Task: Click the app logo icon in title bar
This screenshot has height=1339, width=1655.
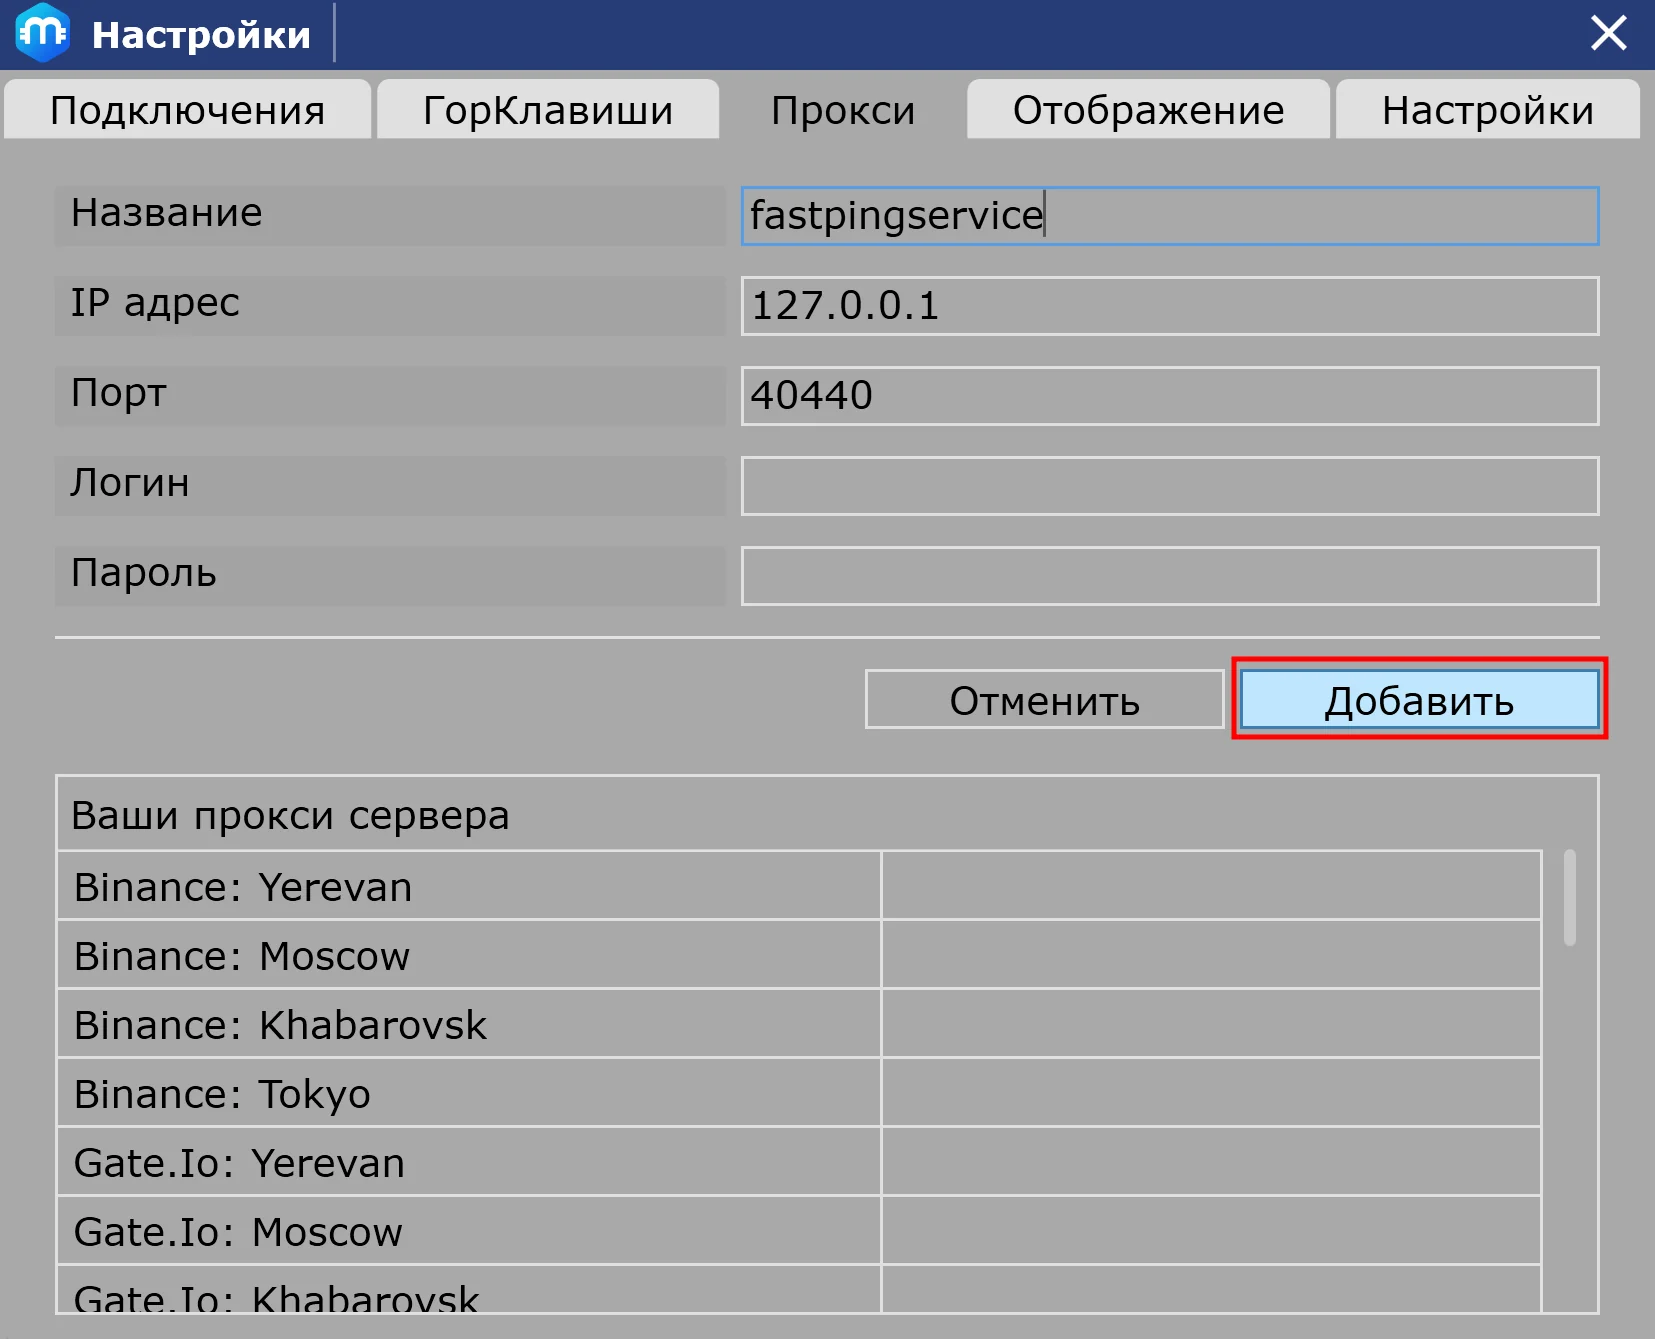Action: (x=42, y=33)
